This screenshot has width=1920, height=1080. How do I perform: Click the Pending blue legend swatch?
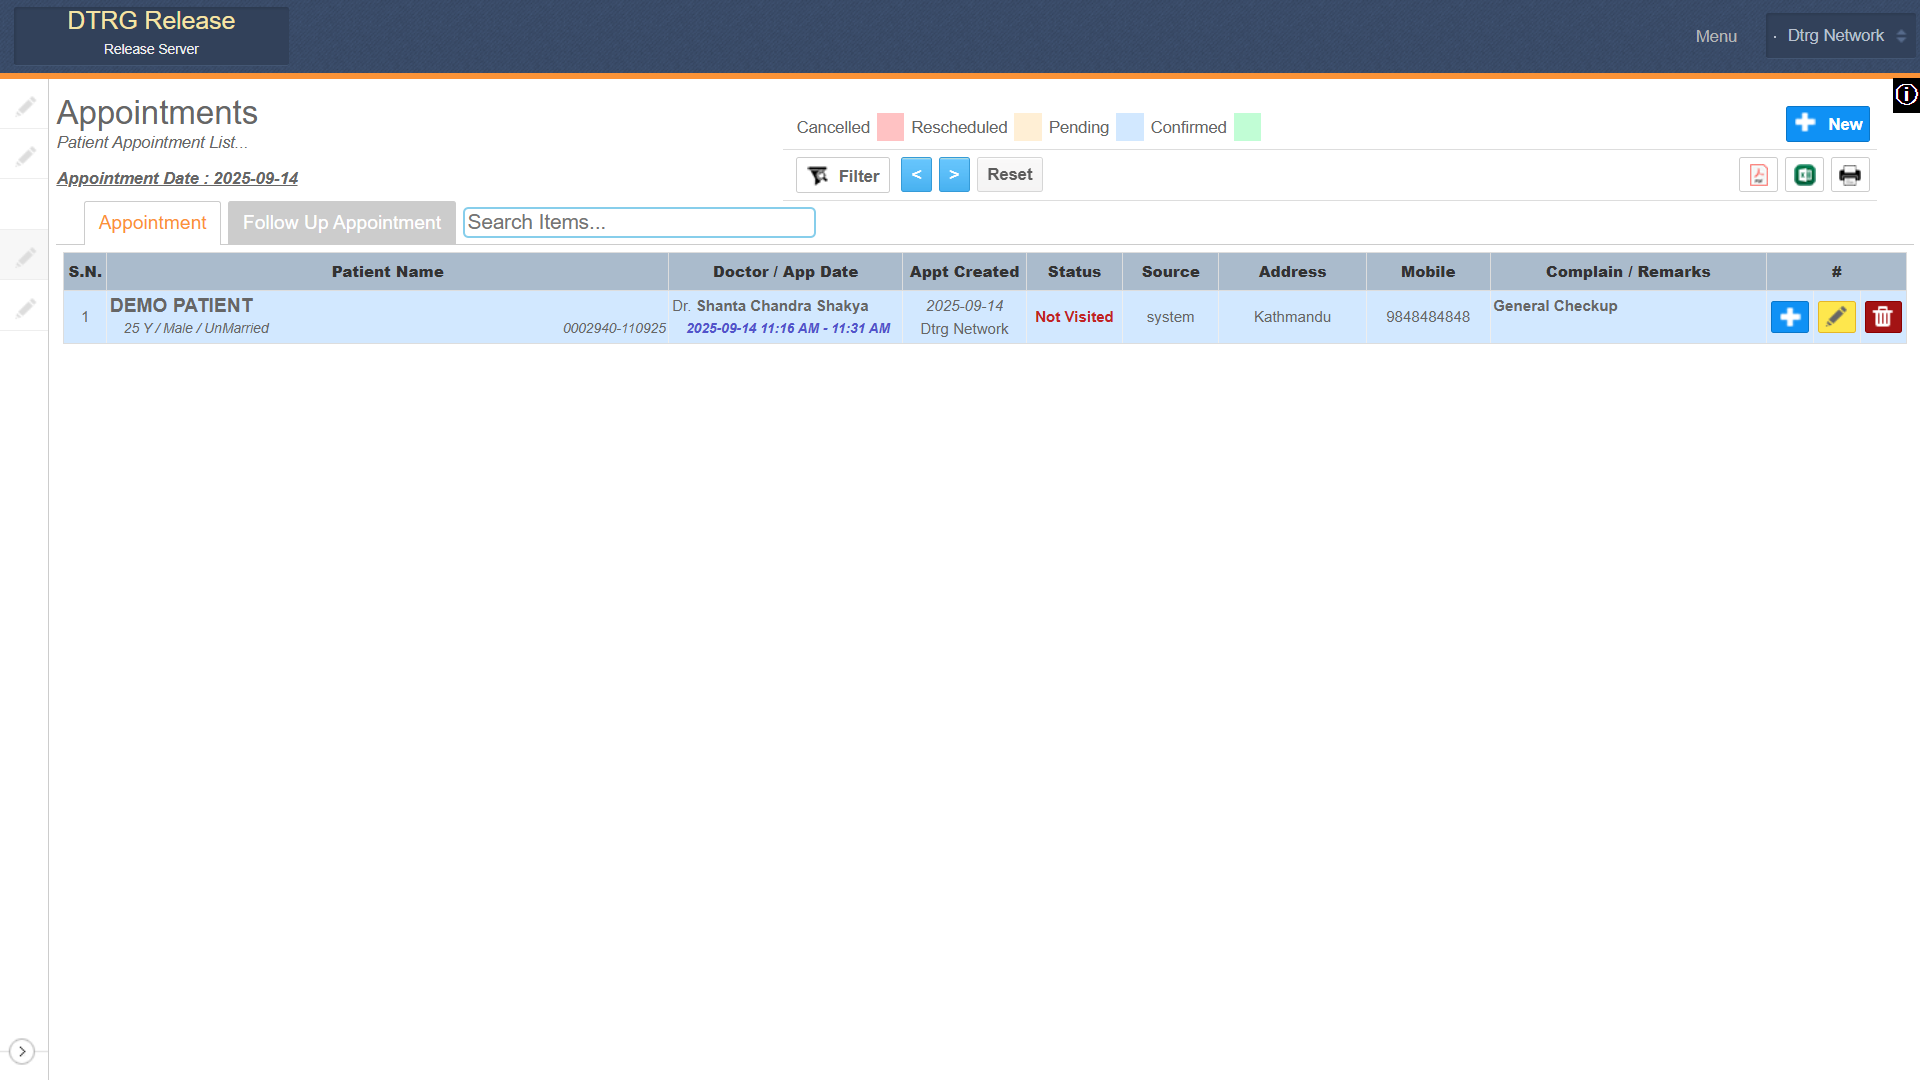(1129, 127)
